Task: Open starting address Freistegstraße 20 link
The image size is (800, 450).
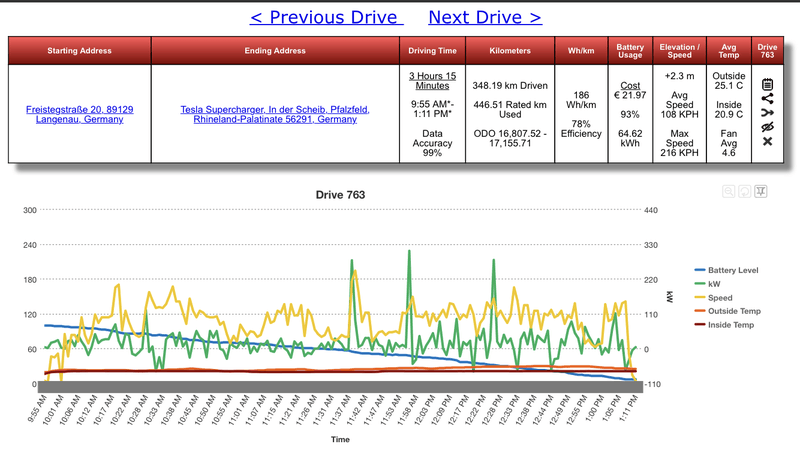Action: 80,114
